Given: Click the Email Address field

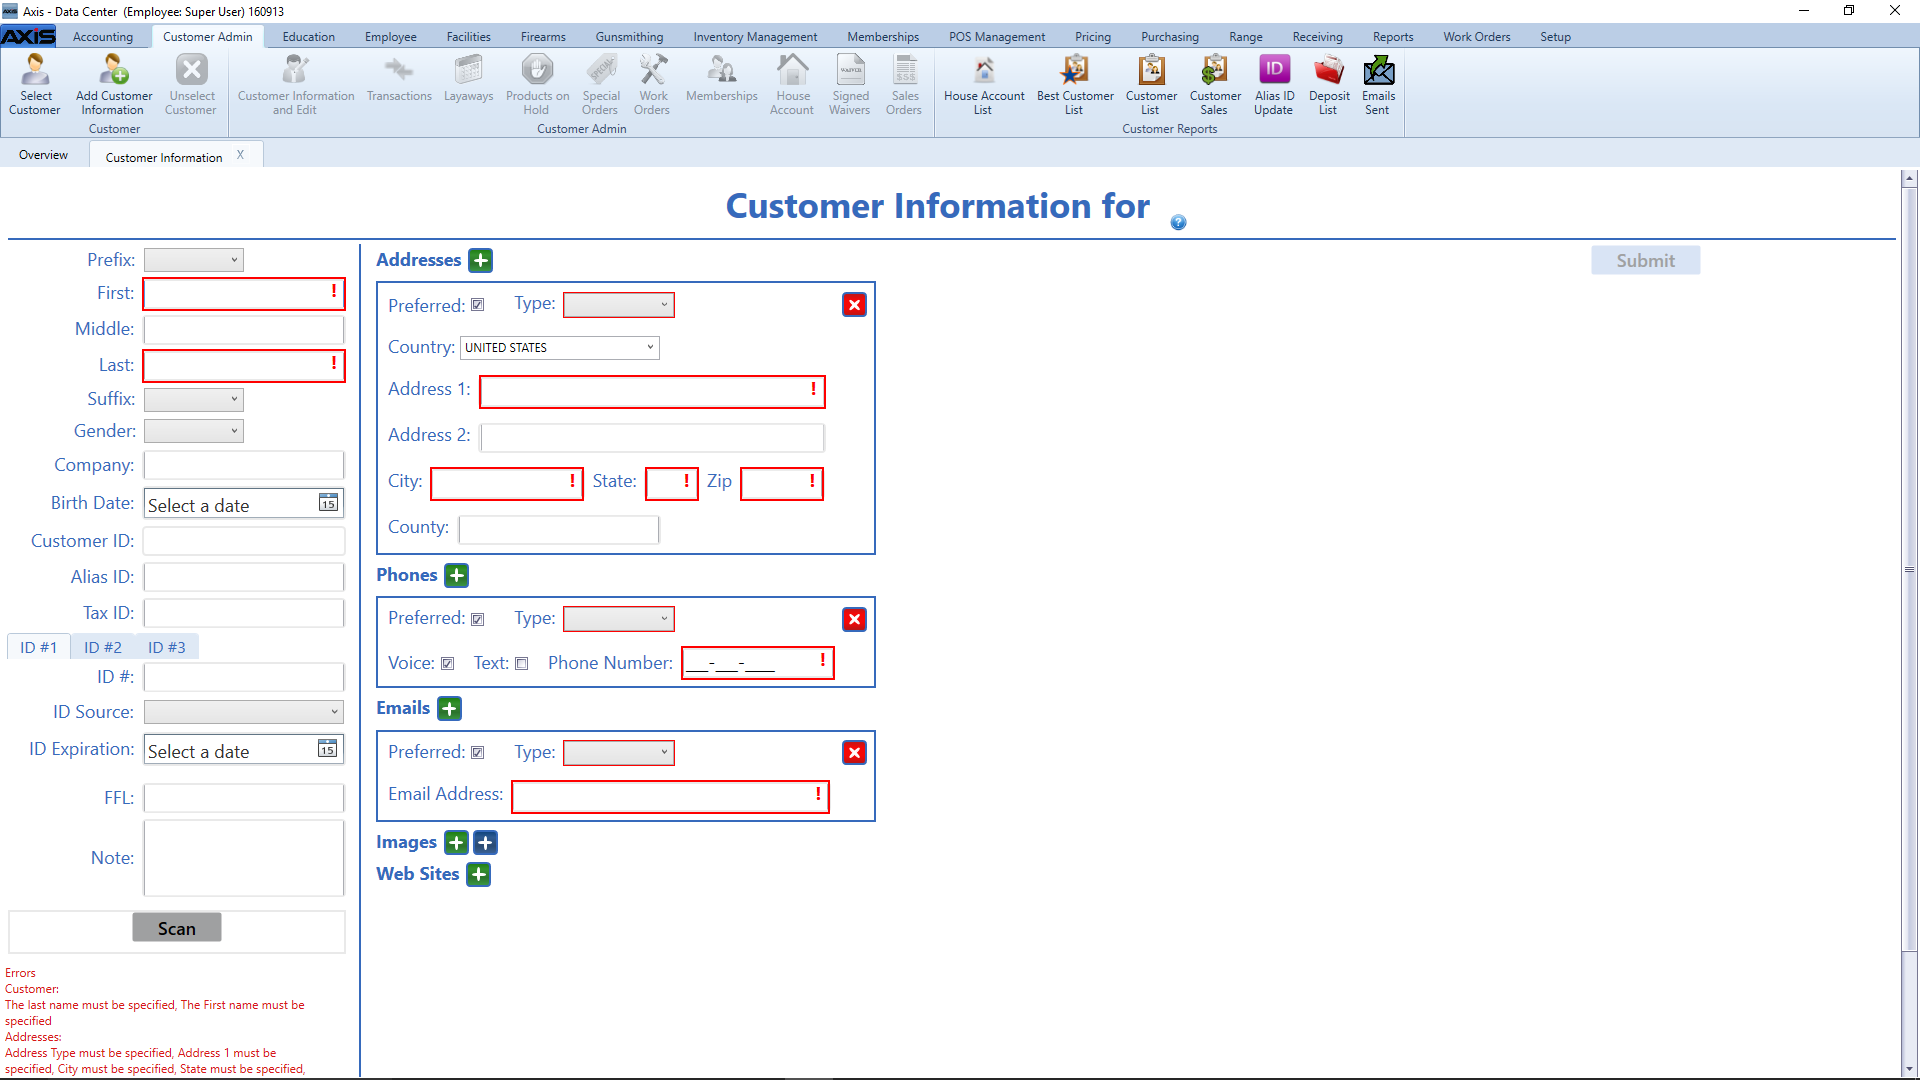Looking at the screenshot, I should [670, 797].
